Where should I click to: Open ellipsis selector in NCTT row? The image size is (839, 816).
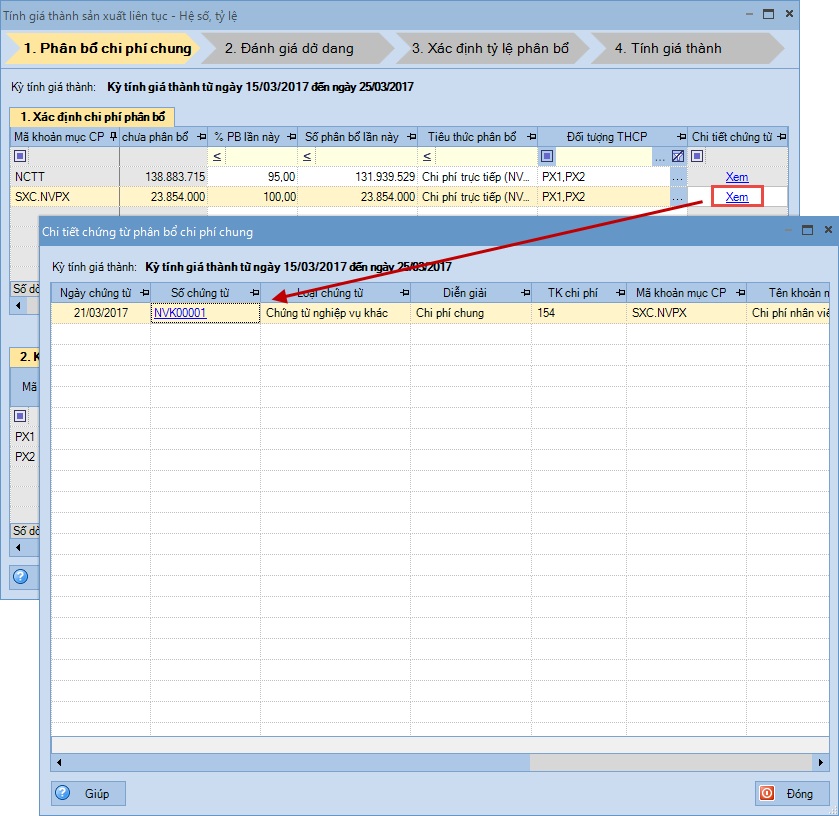pyautogui.click(x=678, y=177)
